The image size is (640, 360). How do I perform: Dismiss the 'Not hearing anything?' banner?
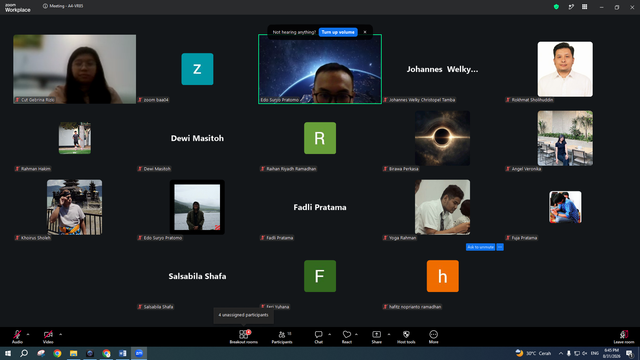tap(365, 32)
